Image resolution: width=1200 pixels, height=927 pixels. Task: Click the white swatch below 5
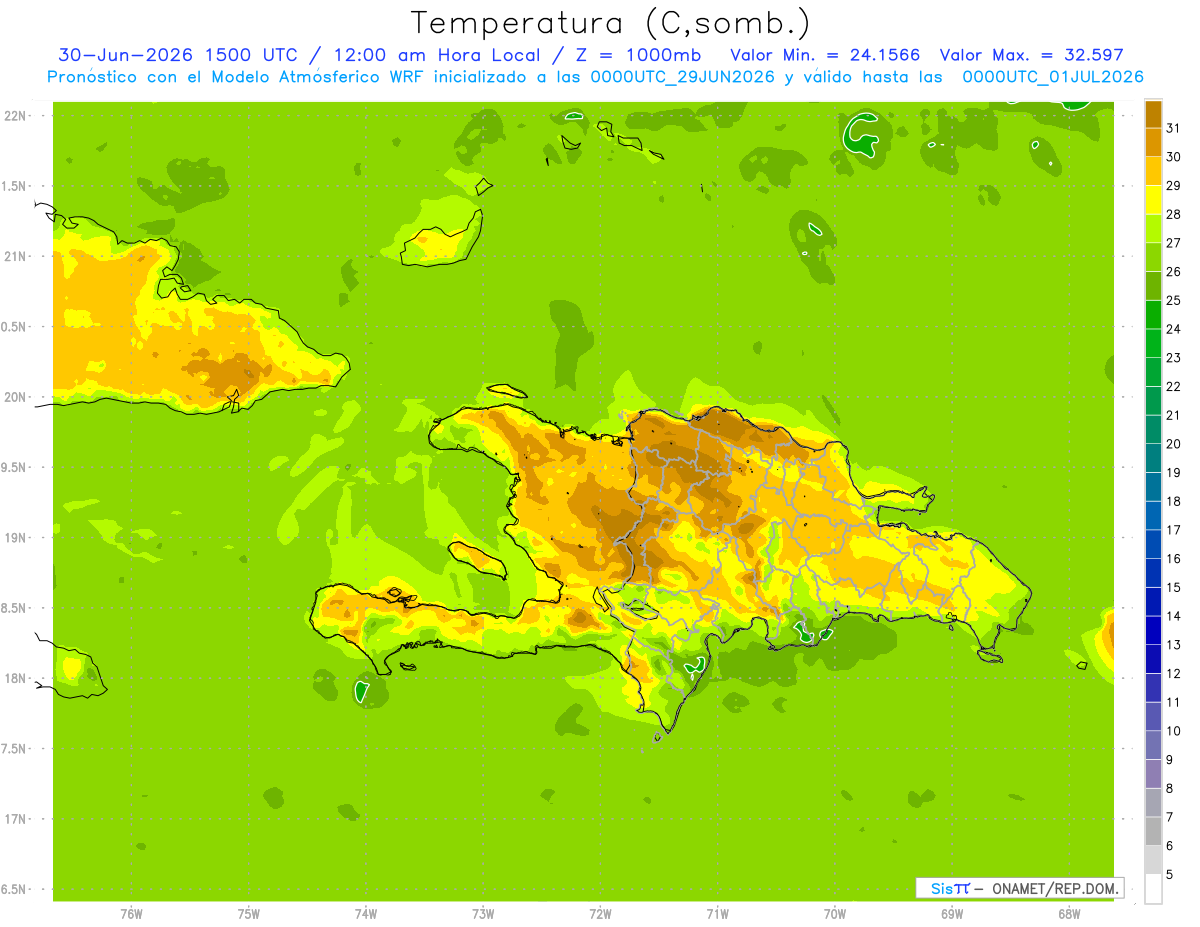coord(1153,889)
